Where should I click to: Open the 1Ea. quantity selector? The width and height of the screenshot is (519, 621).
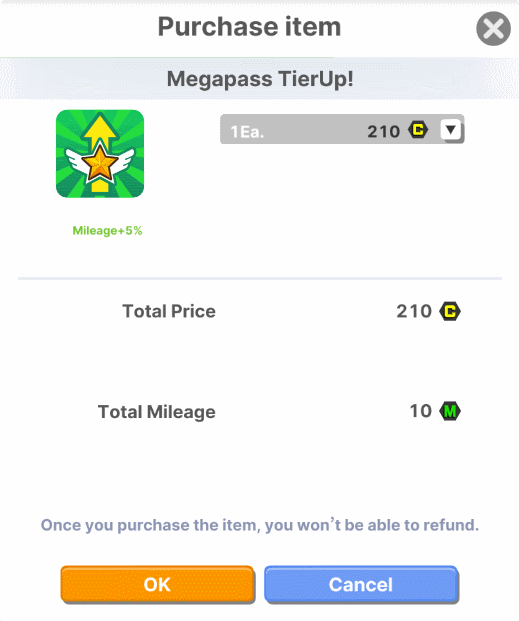[x=342, y=130]
